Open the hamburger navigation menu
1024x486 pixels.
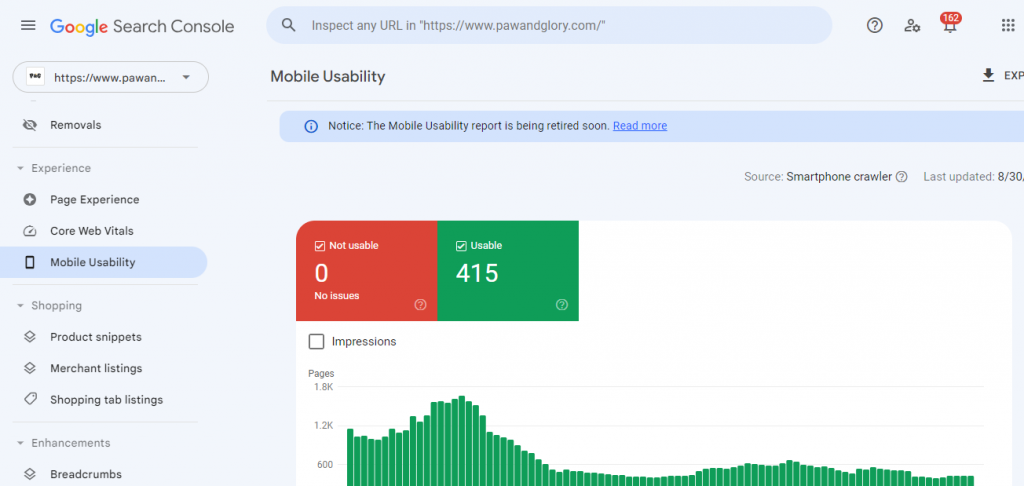[x=28, y=25]
